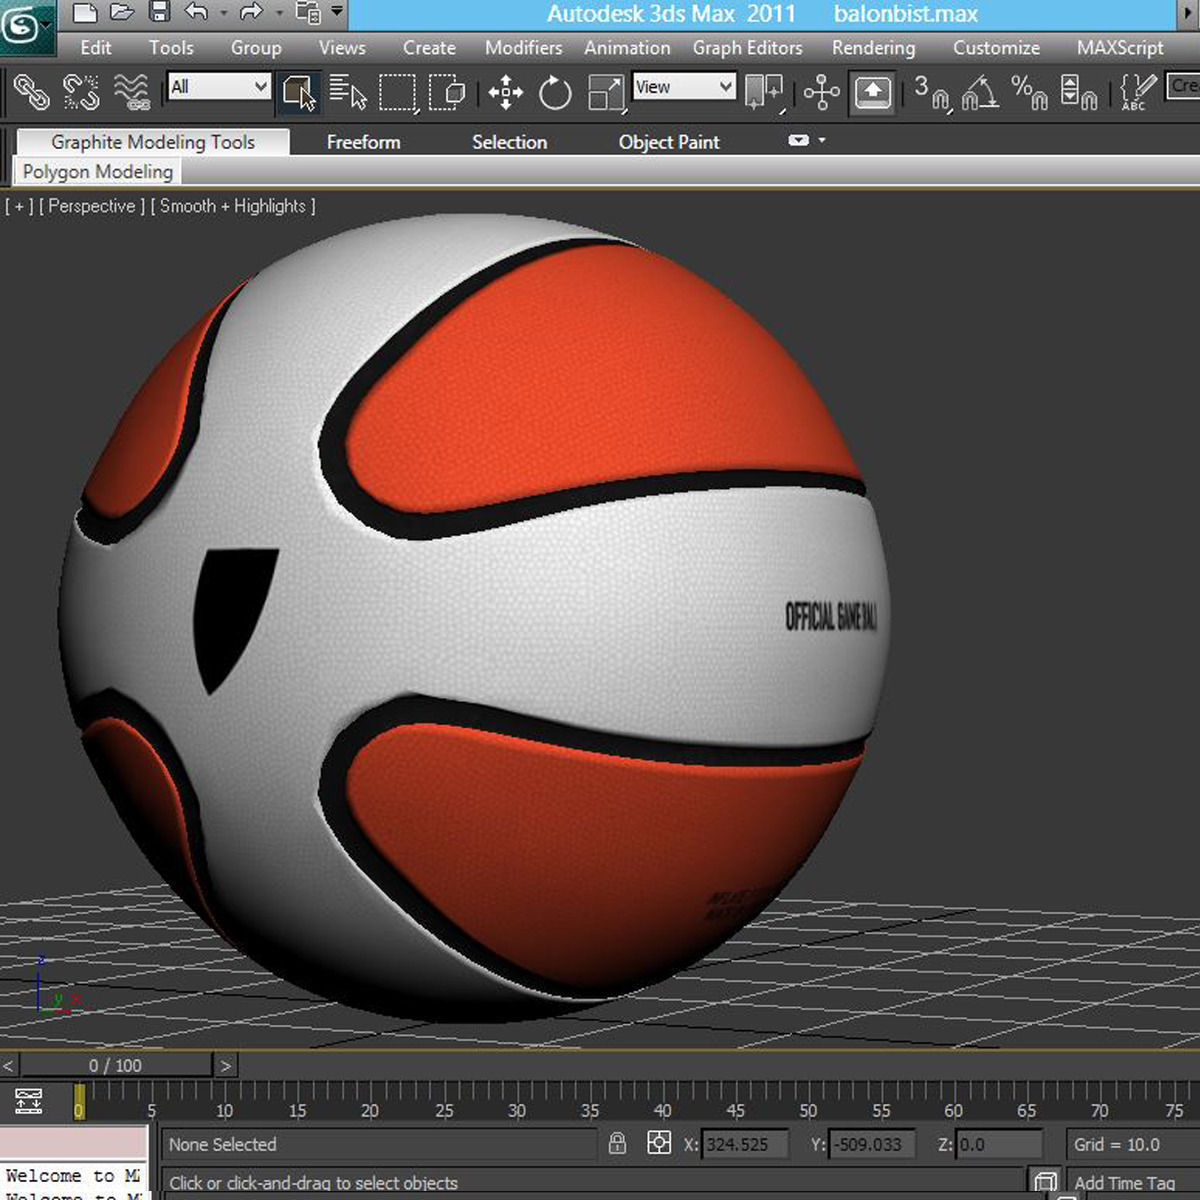This screenshot has height=1200, width=1200.
Task: Toggle the Angle Snap button
Action: coord(981,93)
